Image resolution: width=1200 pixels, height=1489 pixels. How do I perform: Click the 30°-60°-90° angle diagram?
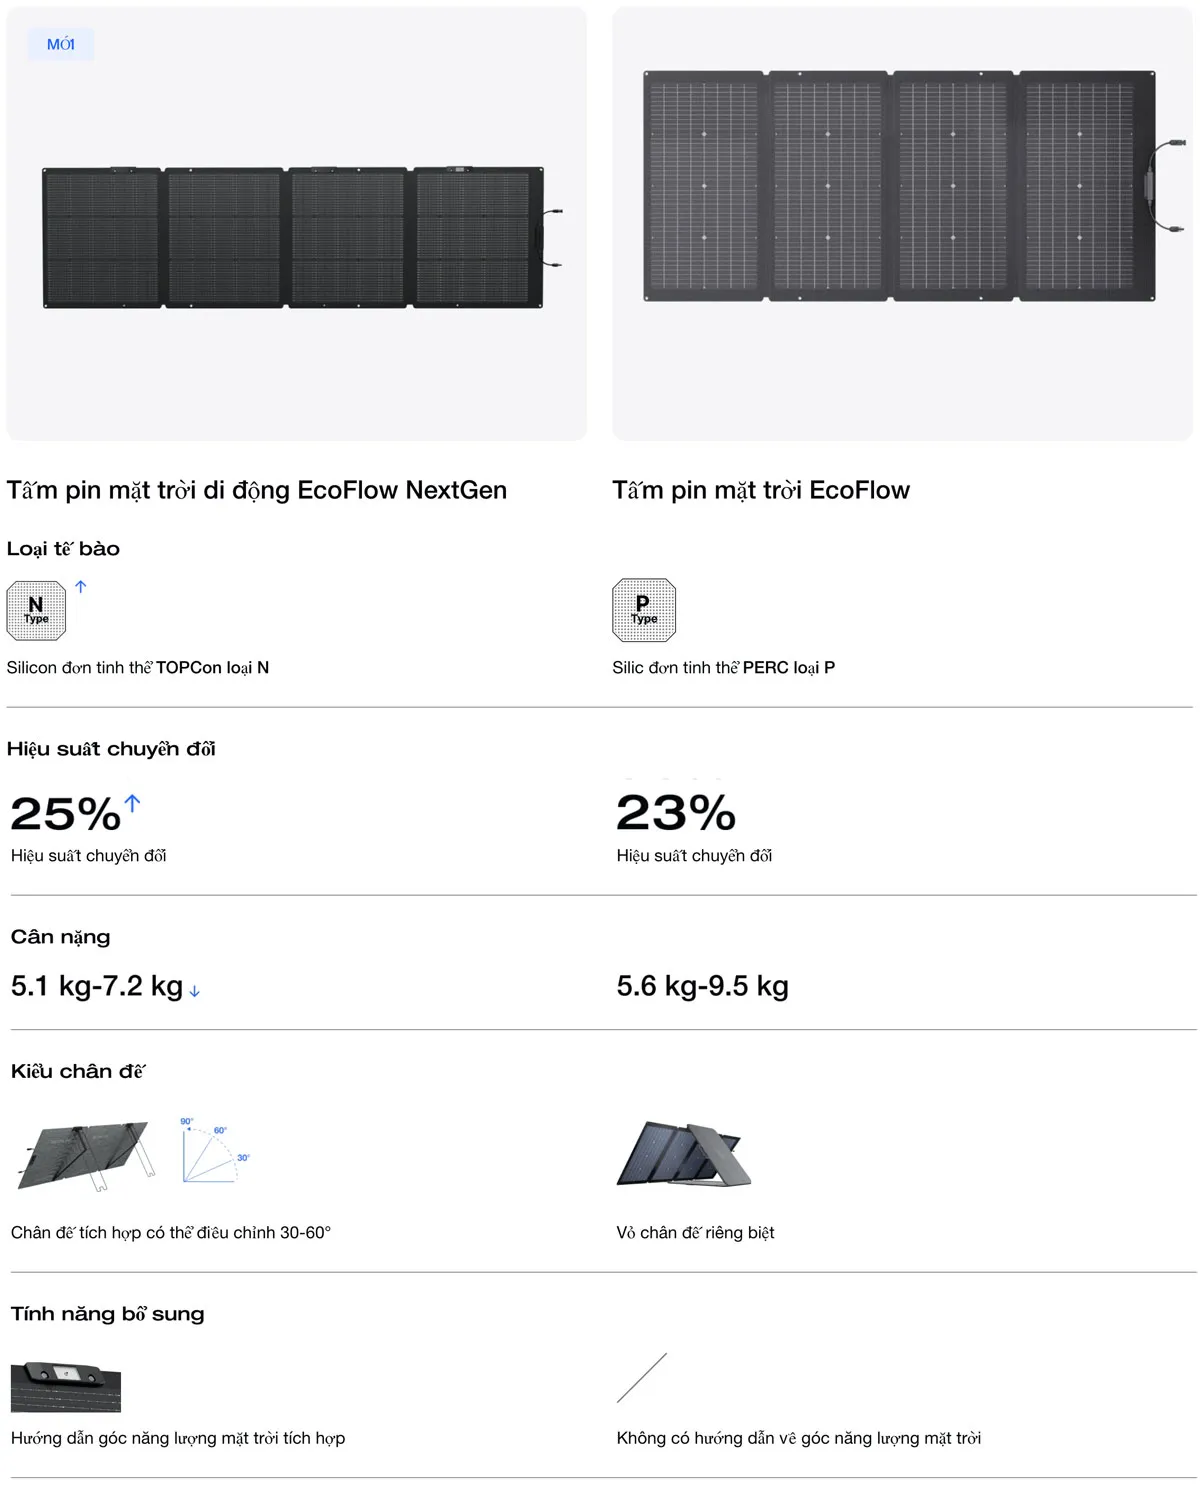(x=215, y=1151)
